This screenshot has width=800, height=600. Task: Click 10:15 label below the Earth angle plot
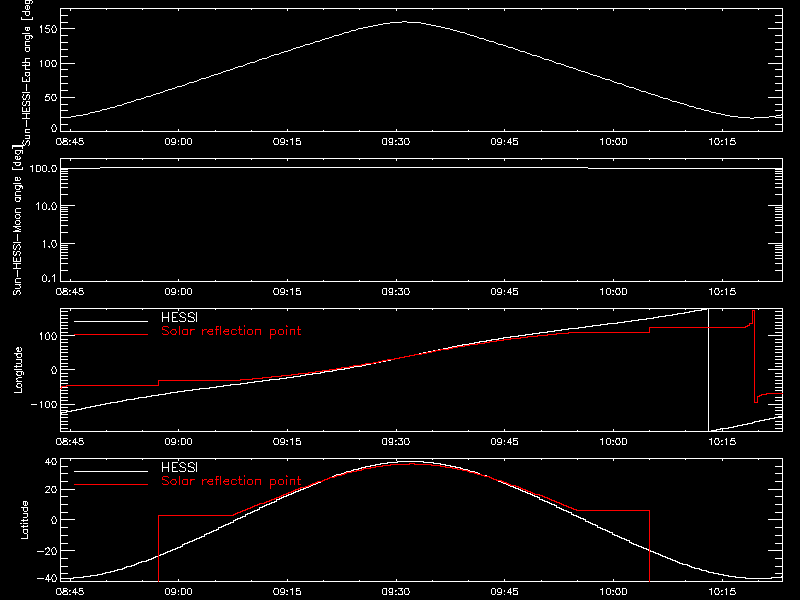pos(722,142)
